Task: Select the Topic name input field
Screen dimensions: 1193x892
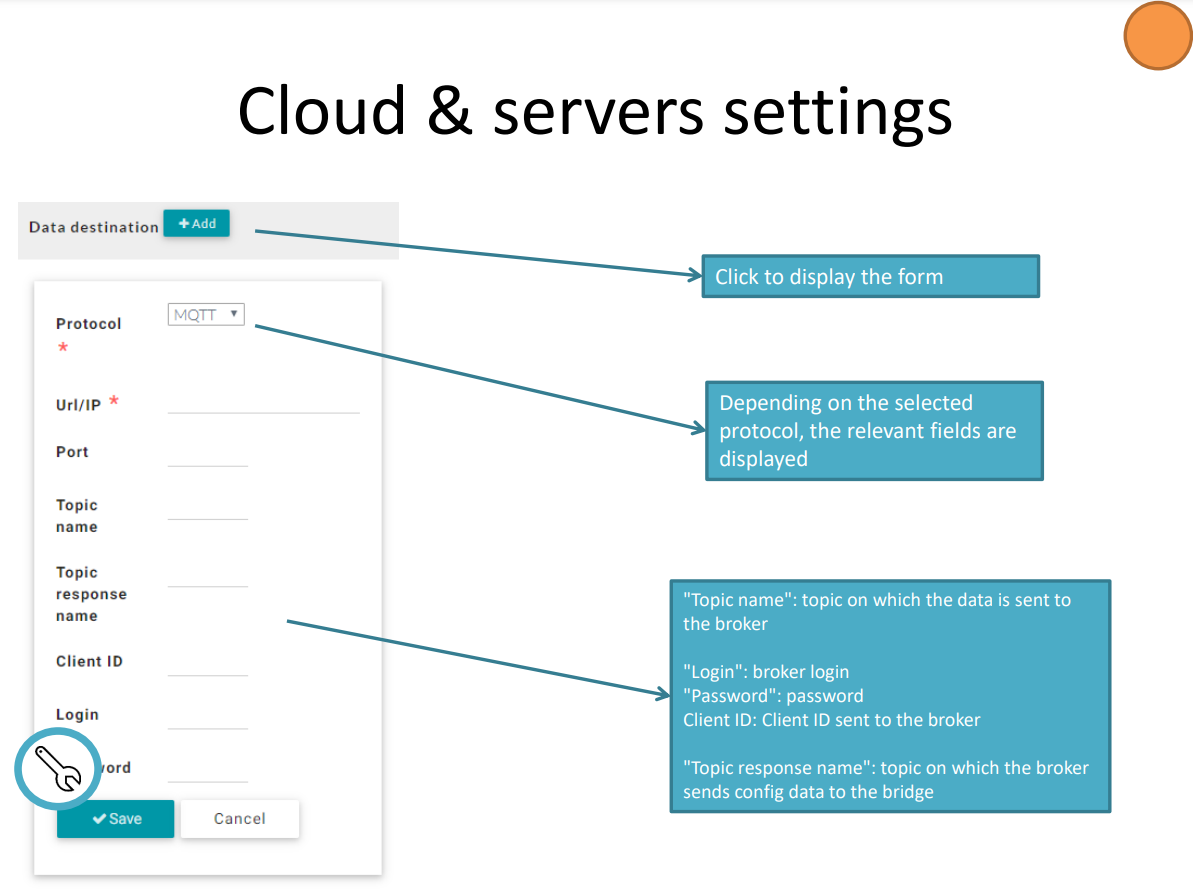Action: (207, 508)
